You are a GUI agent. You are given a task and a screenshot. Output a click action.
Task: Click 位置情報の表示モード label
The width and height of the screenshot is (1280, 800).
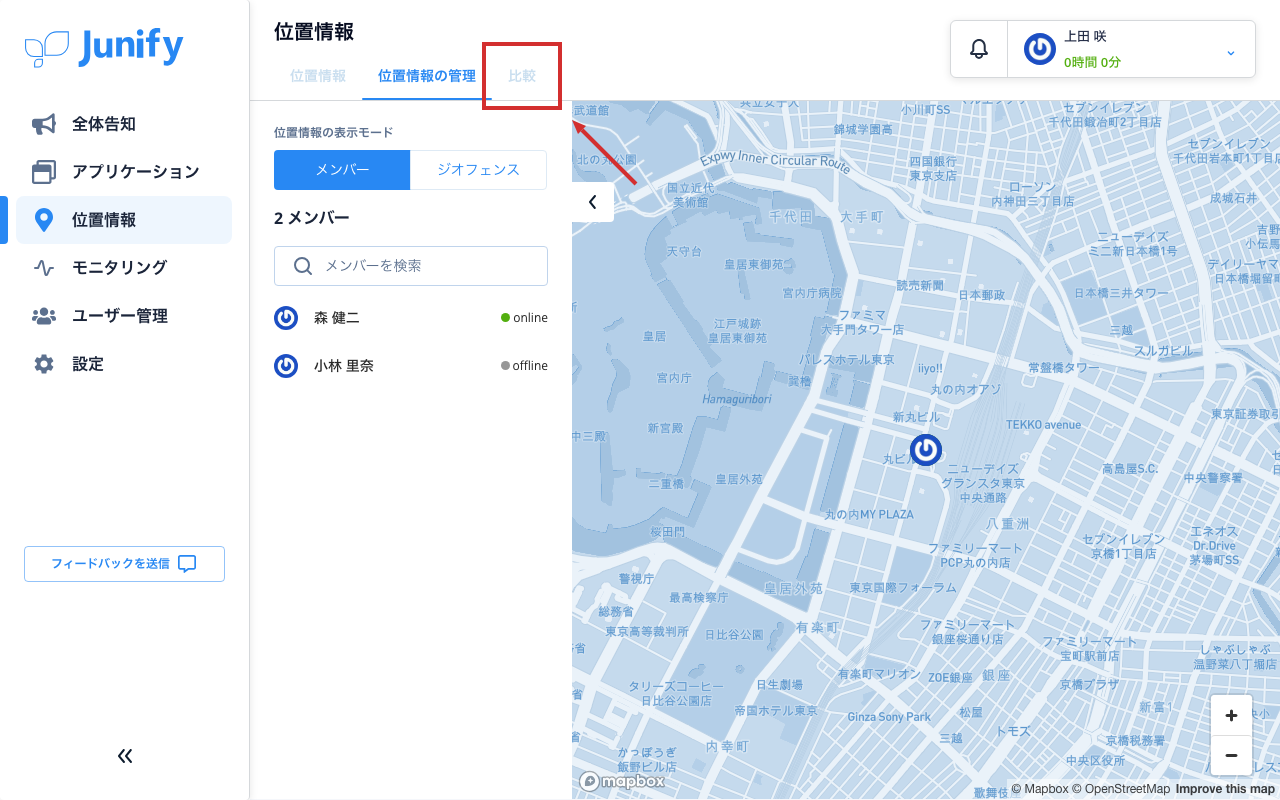[x=334, y=132]
